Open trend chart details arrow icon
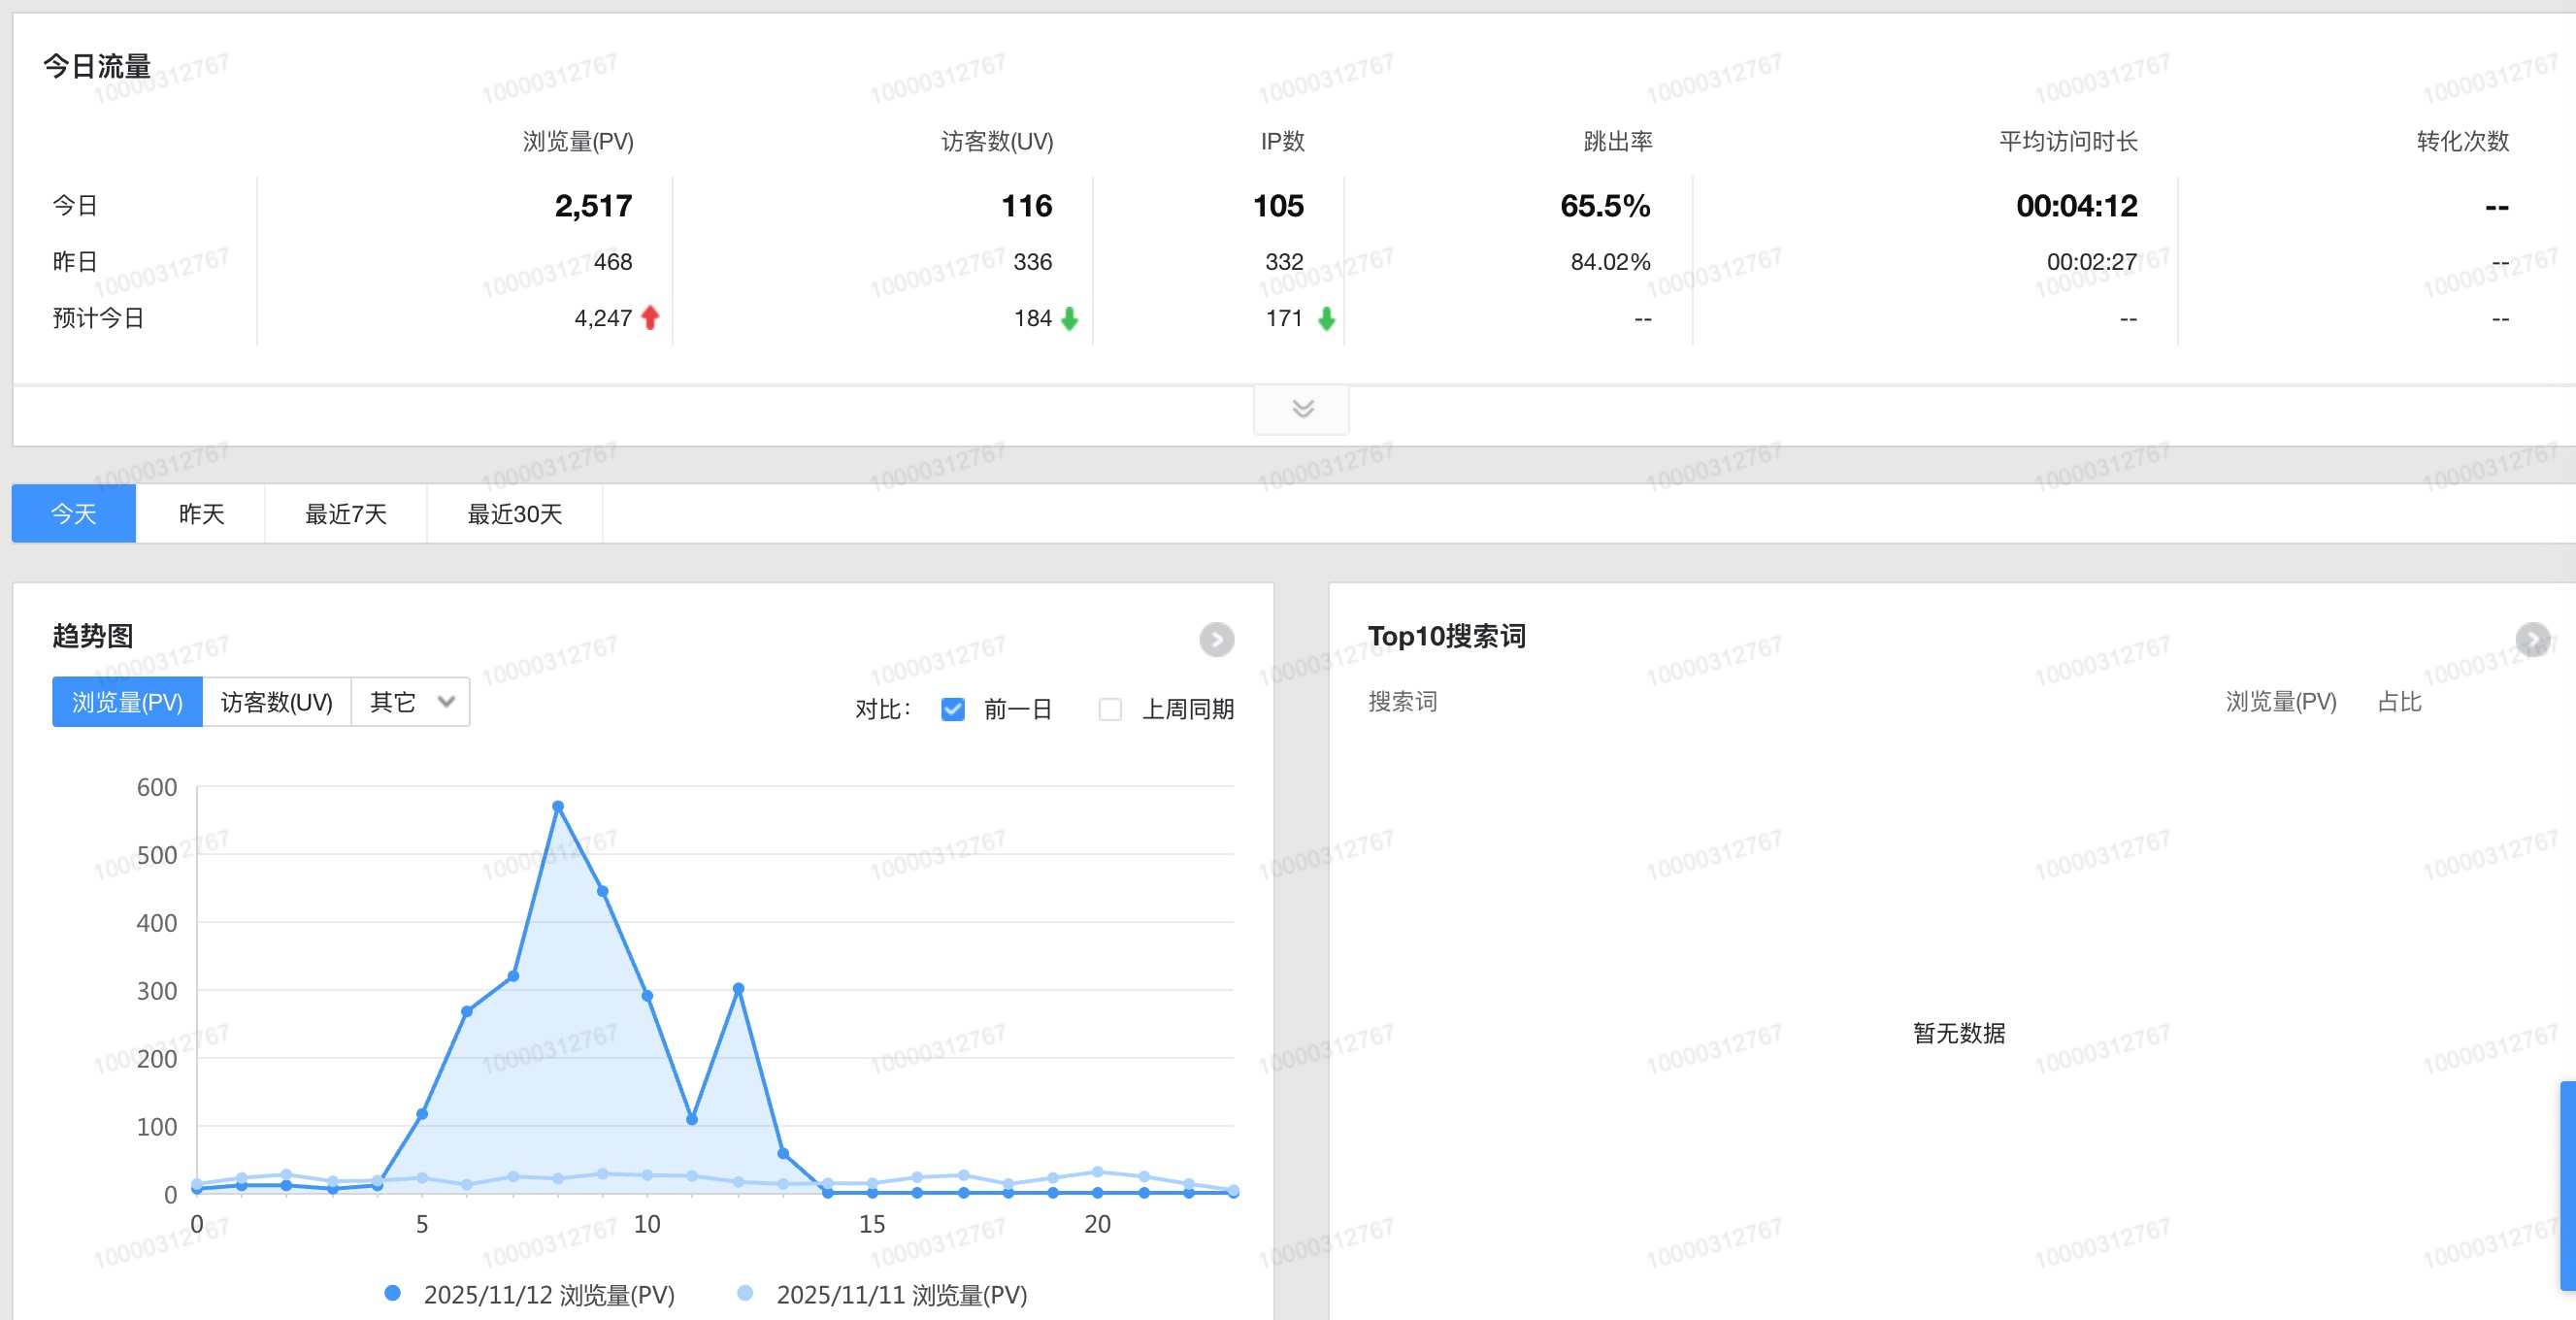The height and width of the screenshot is (1320, 2576). tap(1216, 639)
